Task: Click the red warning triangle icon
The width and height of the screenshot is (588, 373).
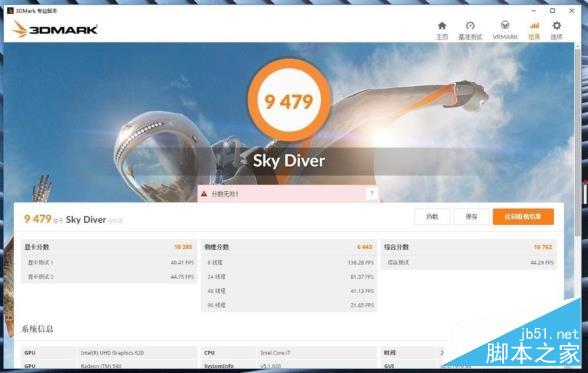Action: 204,194
